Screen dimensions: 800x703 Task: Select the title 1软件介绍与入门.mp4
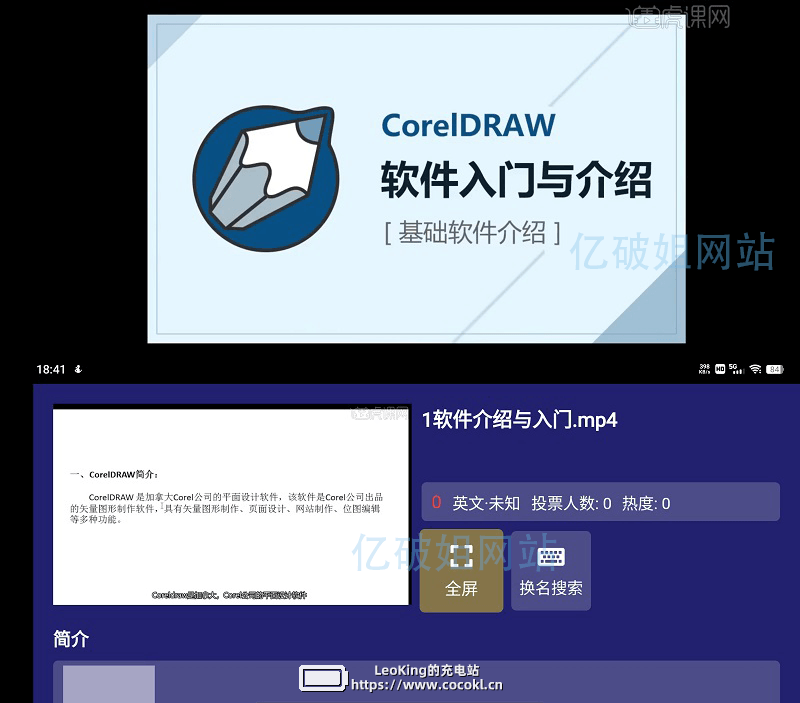pyautogui.click(x=519, y=420)
